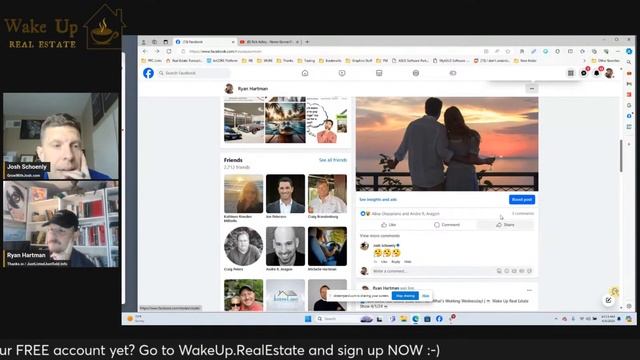Open friend Craig Brandenburg's thumbnail

coord(327,193)
